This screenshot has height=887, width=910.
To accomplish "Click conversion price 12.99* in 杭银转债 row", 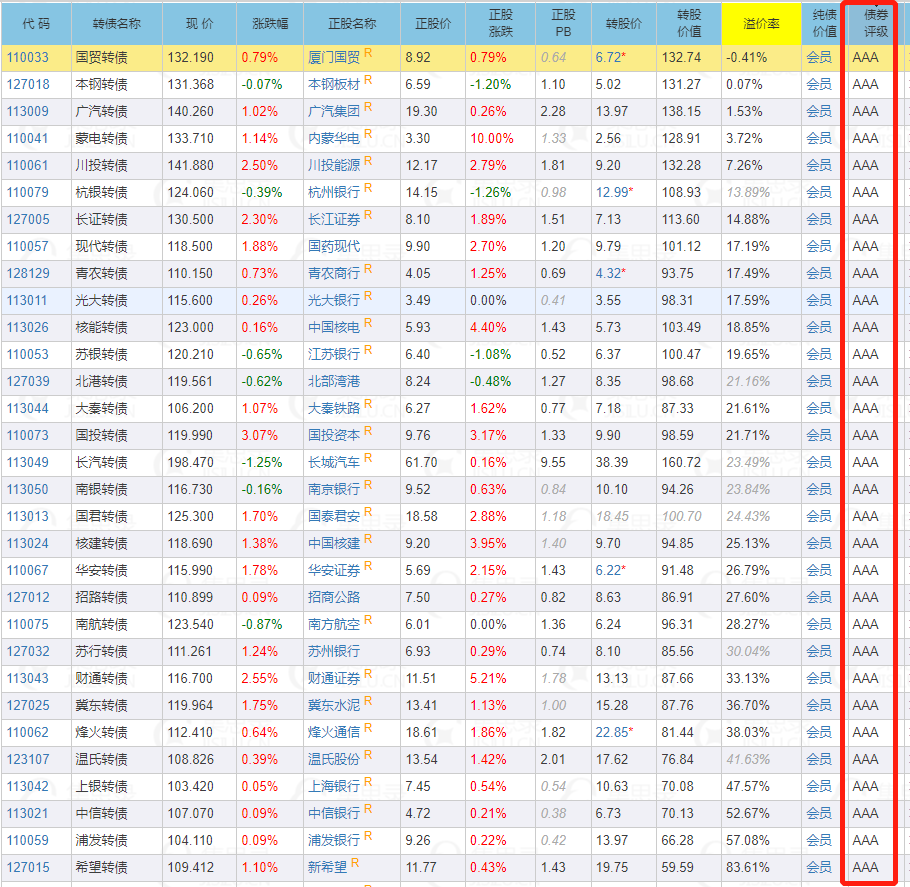I will tap(615, 193).
